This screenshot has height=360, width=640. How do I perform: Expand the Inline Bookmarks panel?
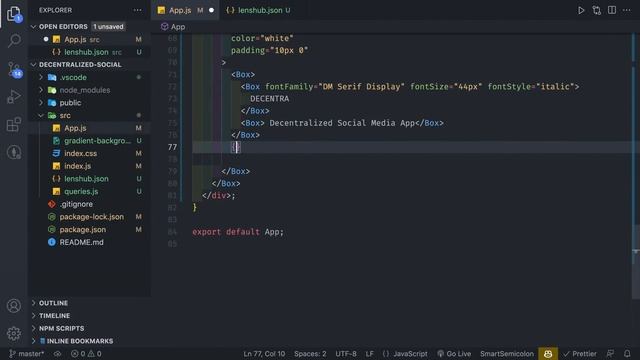[89, 341]
